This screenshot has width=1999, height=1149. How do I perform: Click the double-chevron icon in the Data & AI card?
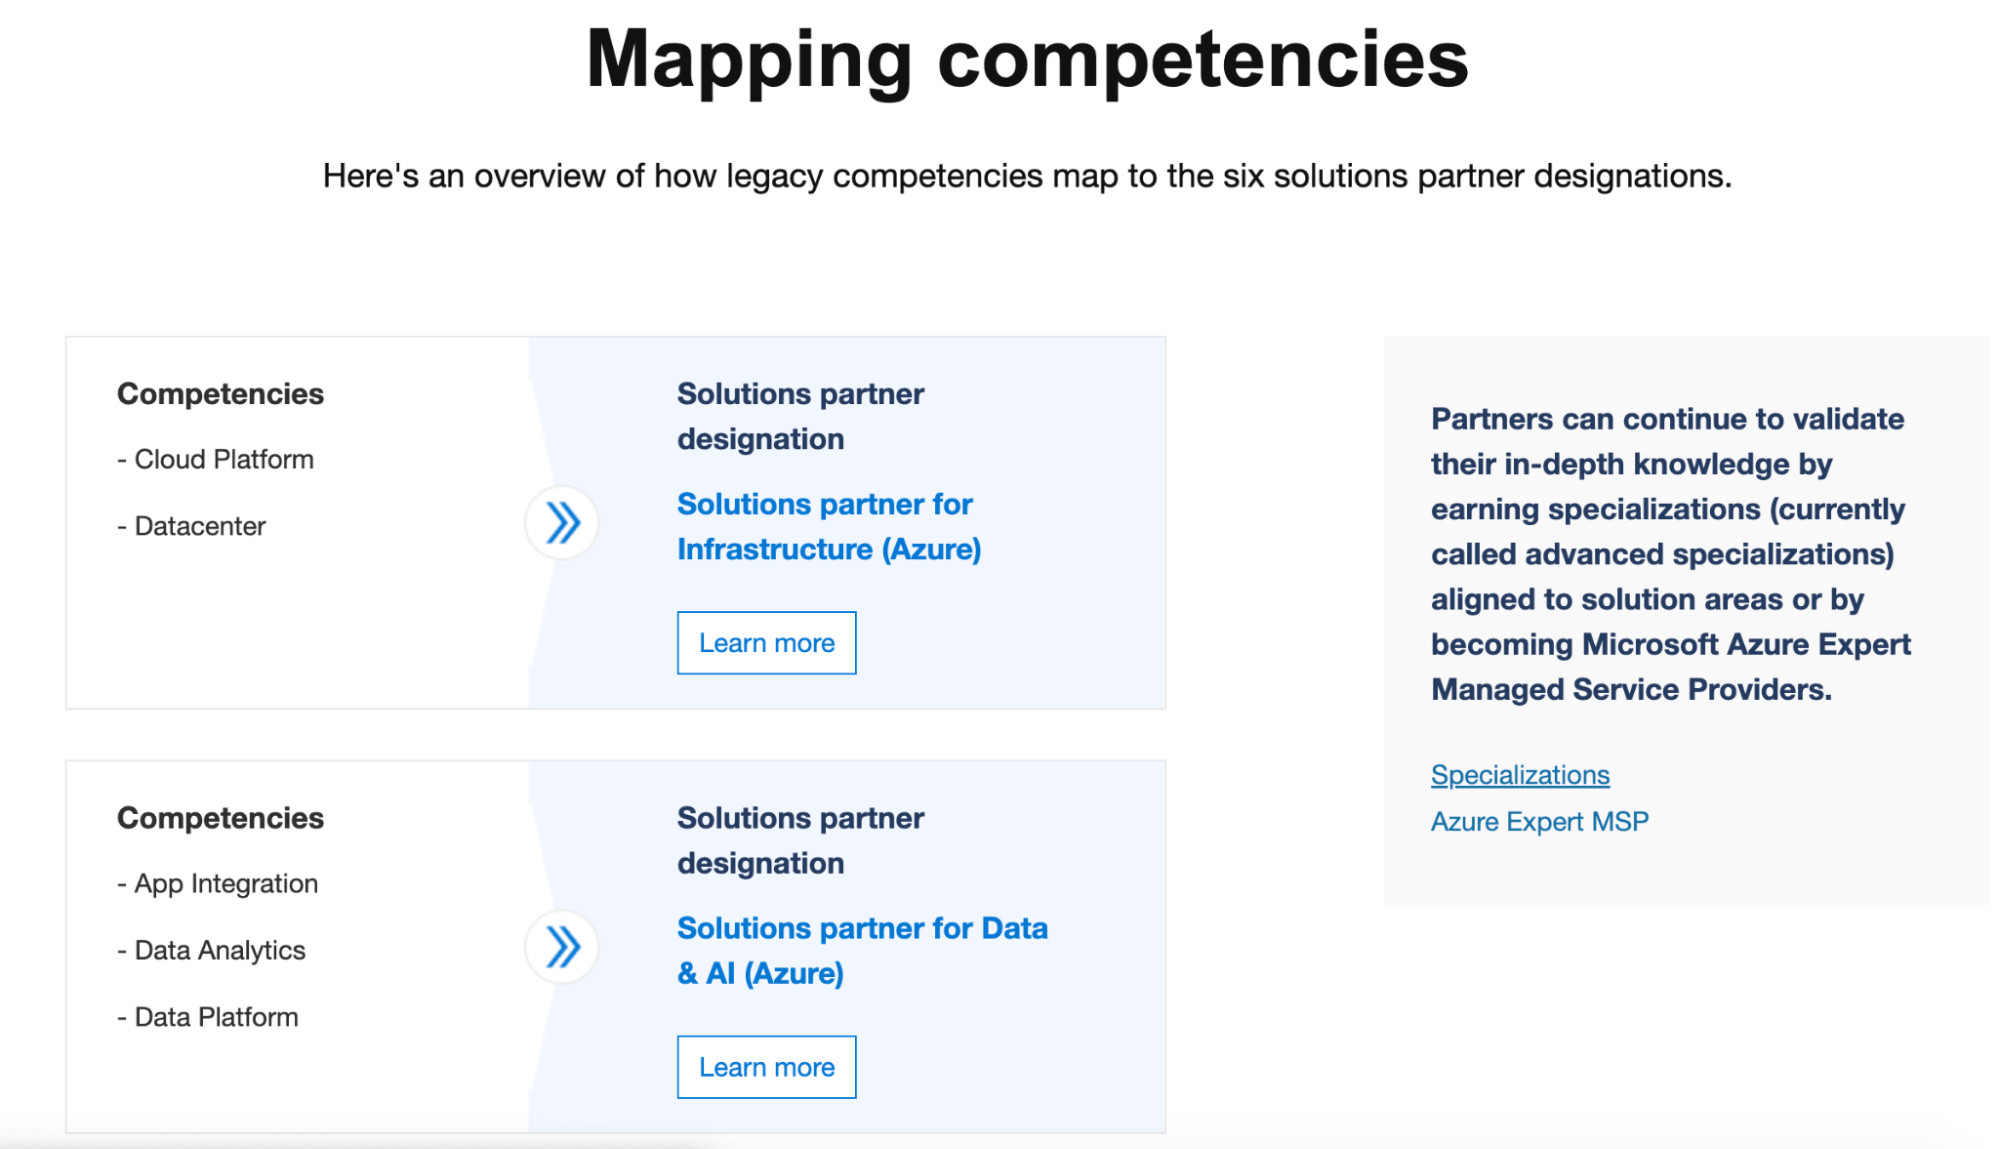[562, 946]
